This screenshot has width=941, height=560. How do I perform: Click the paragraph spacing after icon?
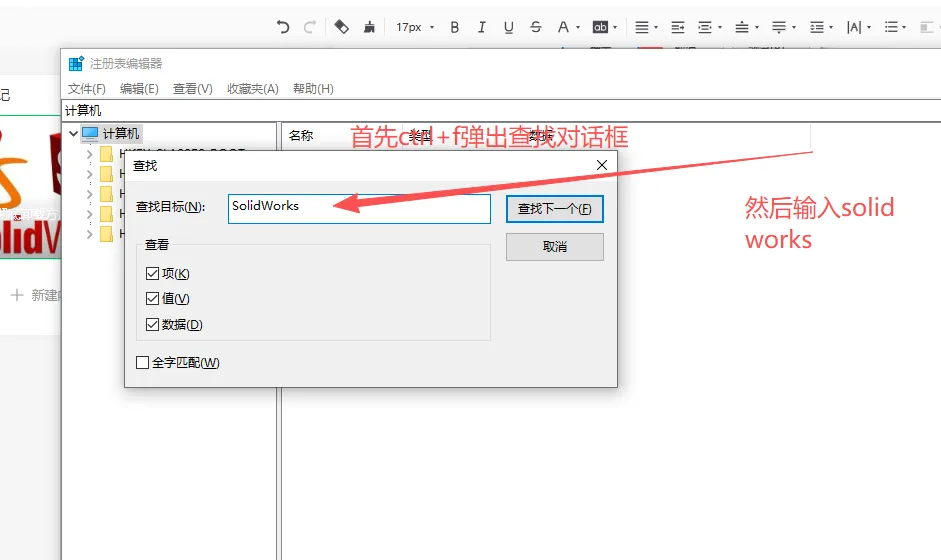(x=779, y=27)
